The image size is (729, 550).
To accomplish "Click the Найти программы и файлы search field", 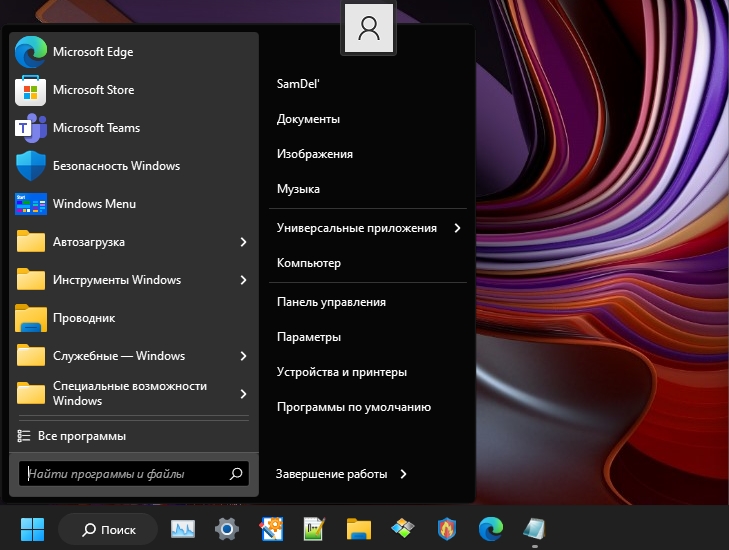I will (x=125, y=474).
